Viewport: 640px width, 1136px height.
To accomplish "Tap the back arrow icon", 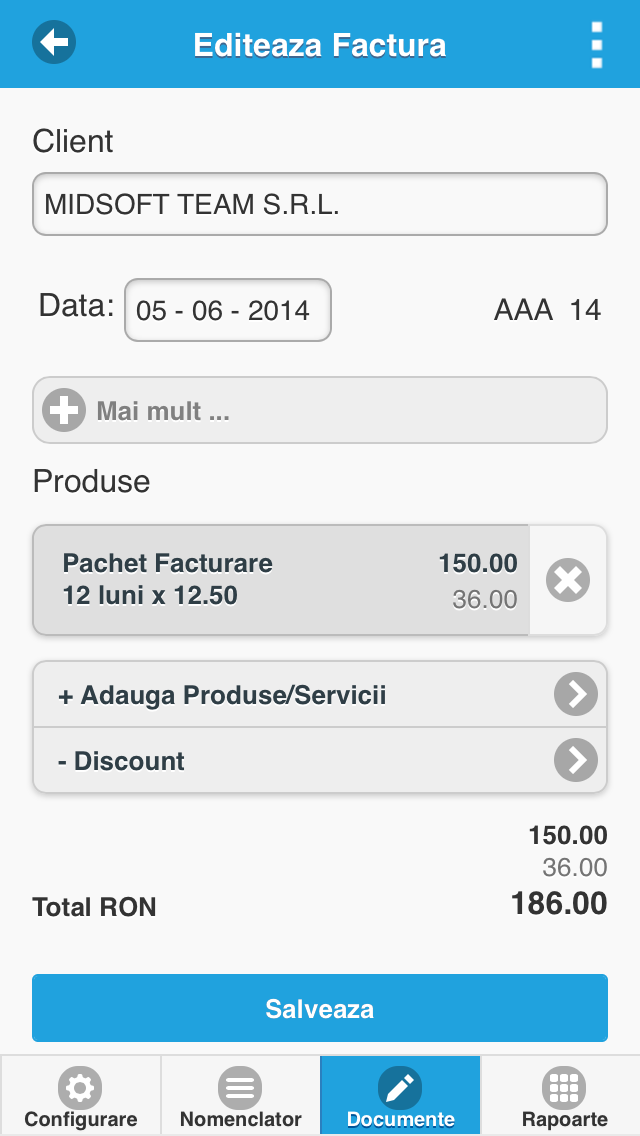I will click(54, 42).
